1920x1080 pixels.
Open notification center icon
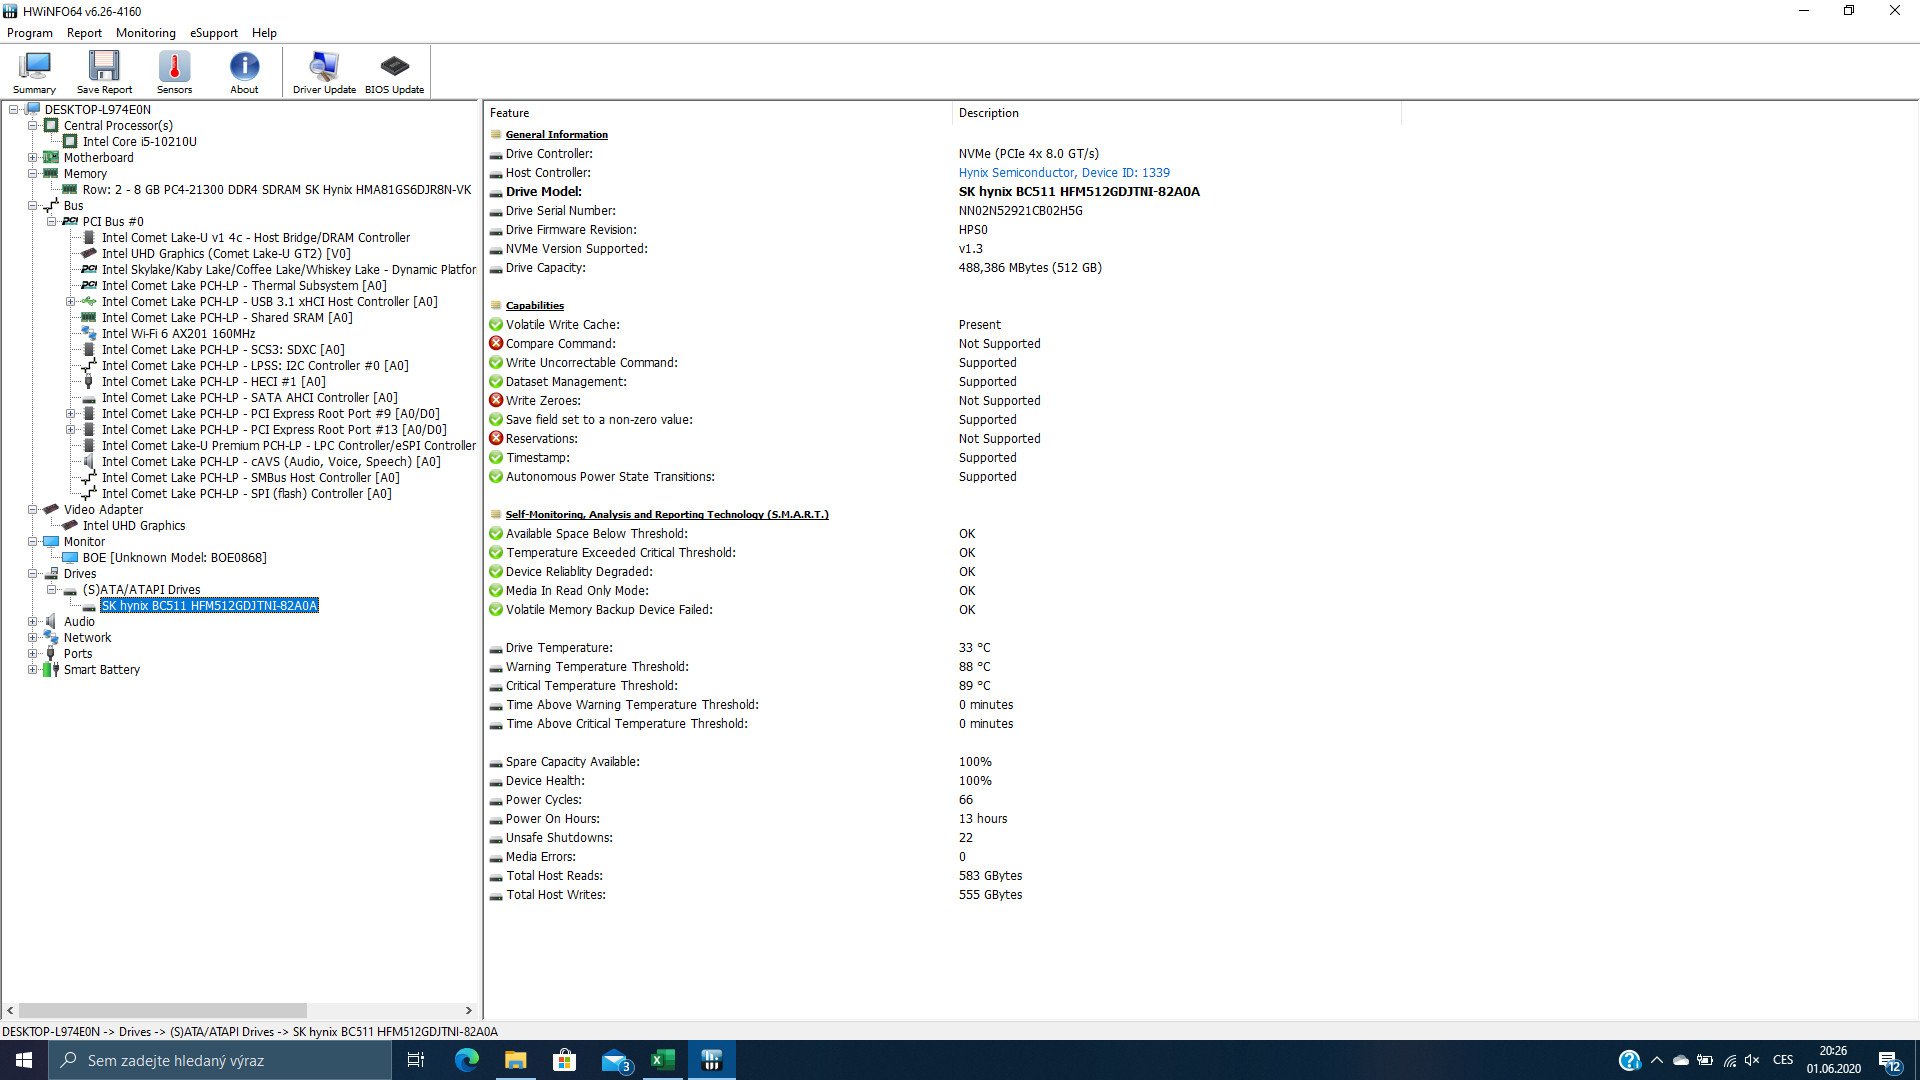1889,1060
